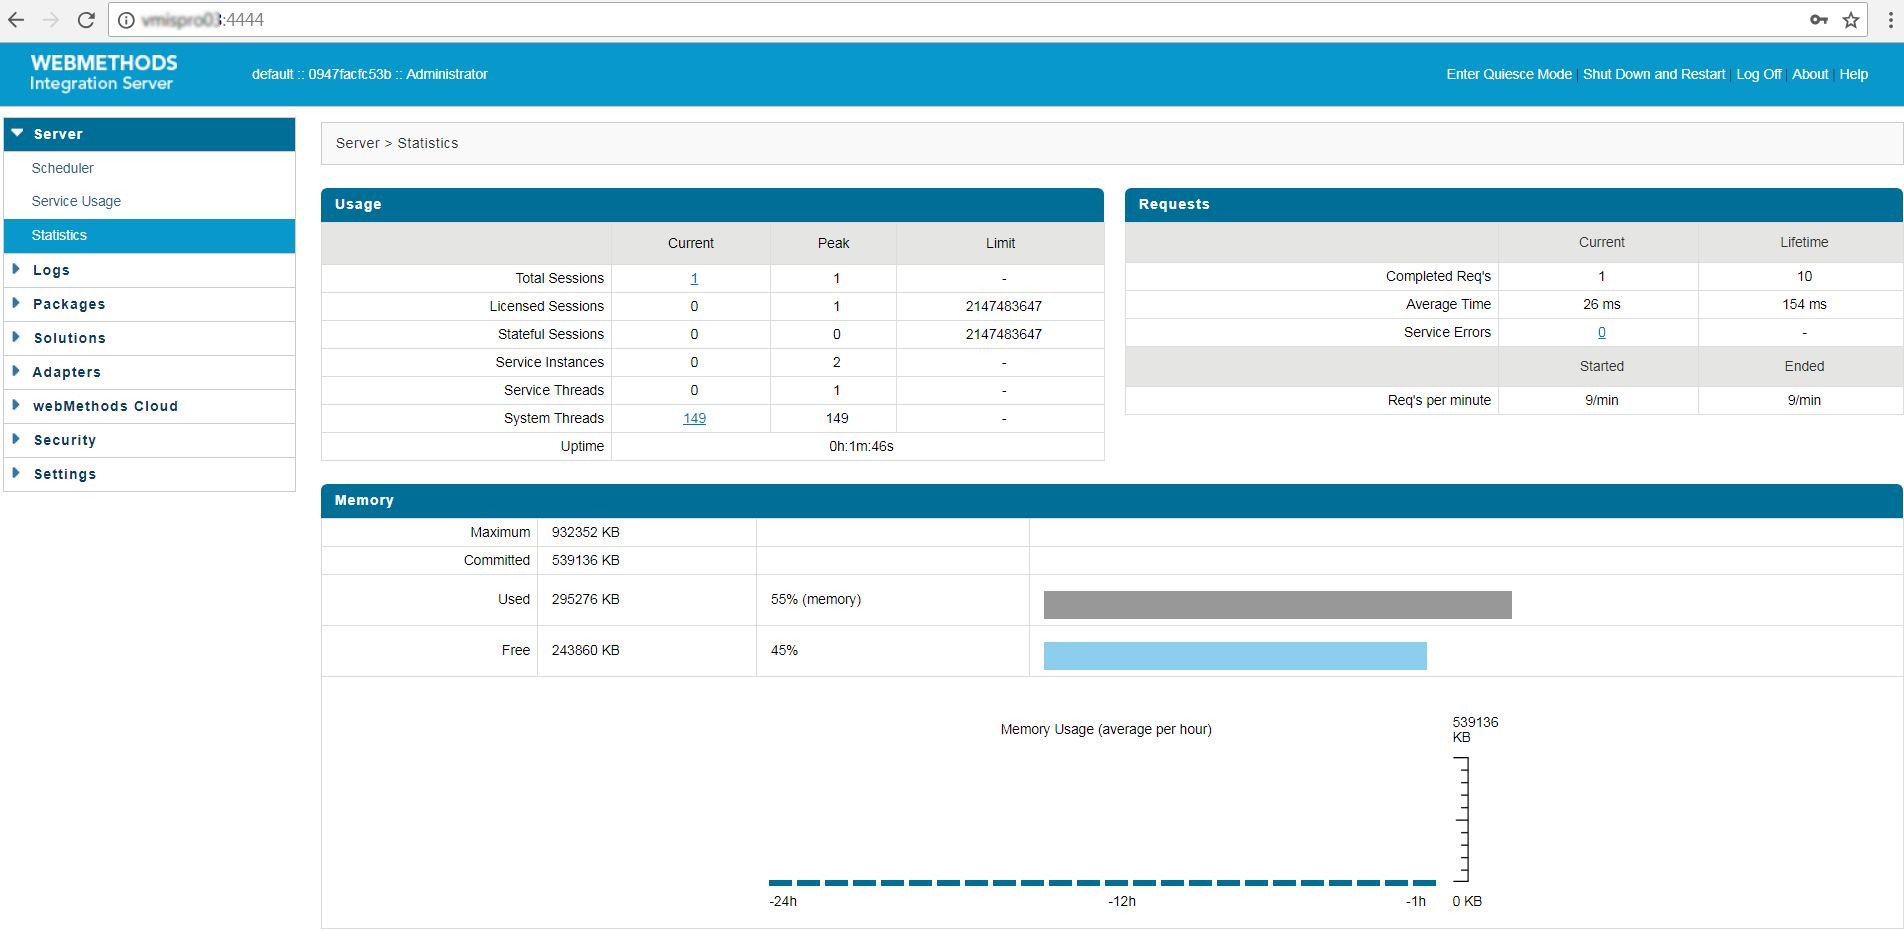Click Enter Quiesce Mode
This screenshot has width=1904, height=931.
1508,73
